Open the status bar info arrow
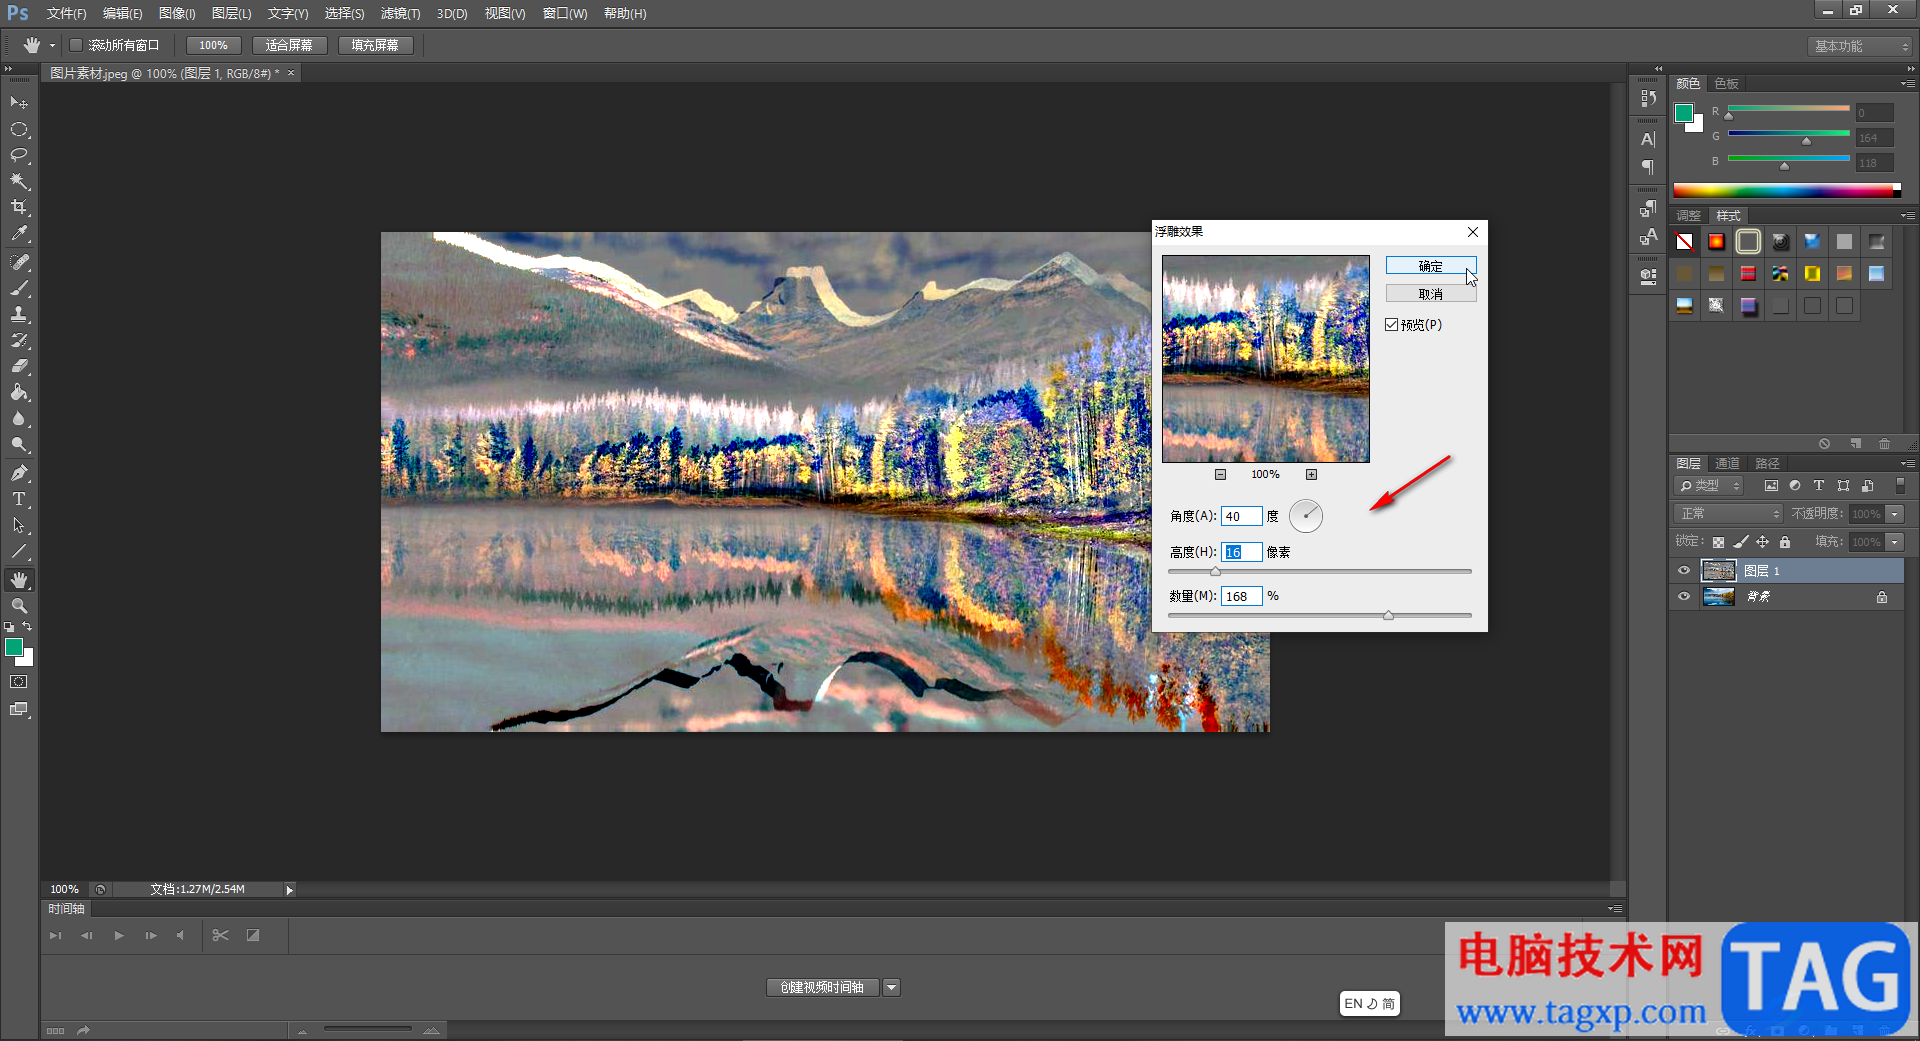1920x1041 pixels. 289,890
